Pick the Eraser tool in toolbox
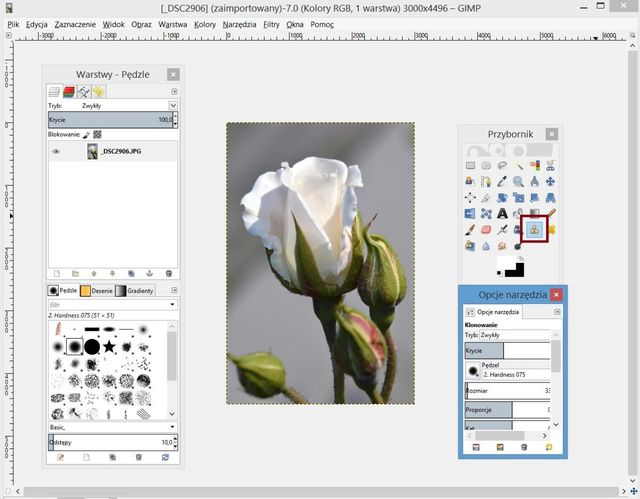 coord(486,230)
